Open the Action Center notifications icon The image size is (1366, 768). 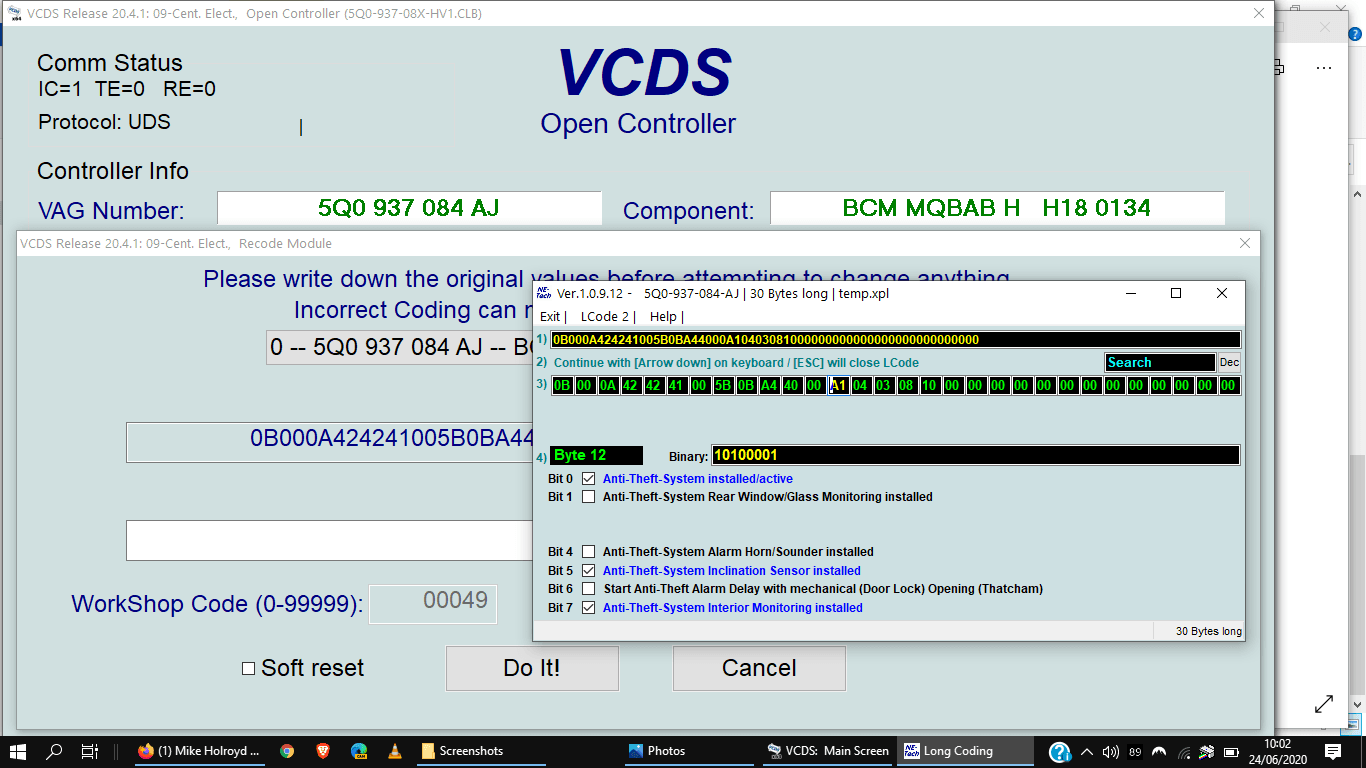[x=1333, y=751]
